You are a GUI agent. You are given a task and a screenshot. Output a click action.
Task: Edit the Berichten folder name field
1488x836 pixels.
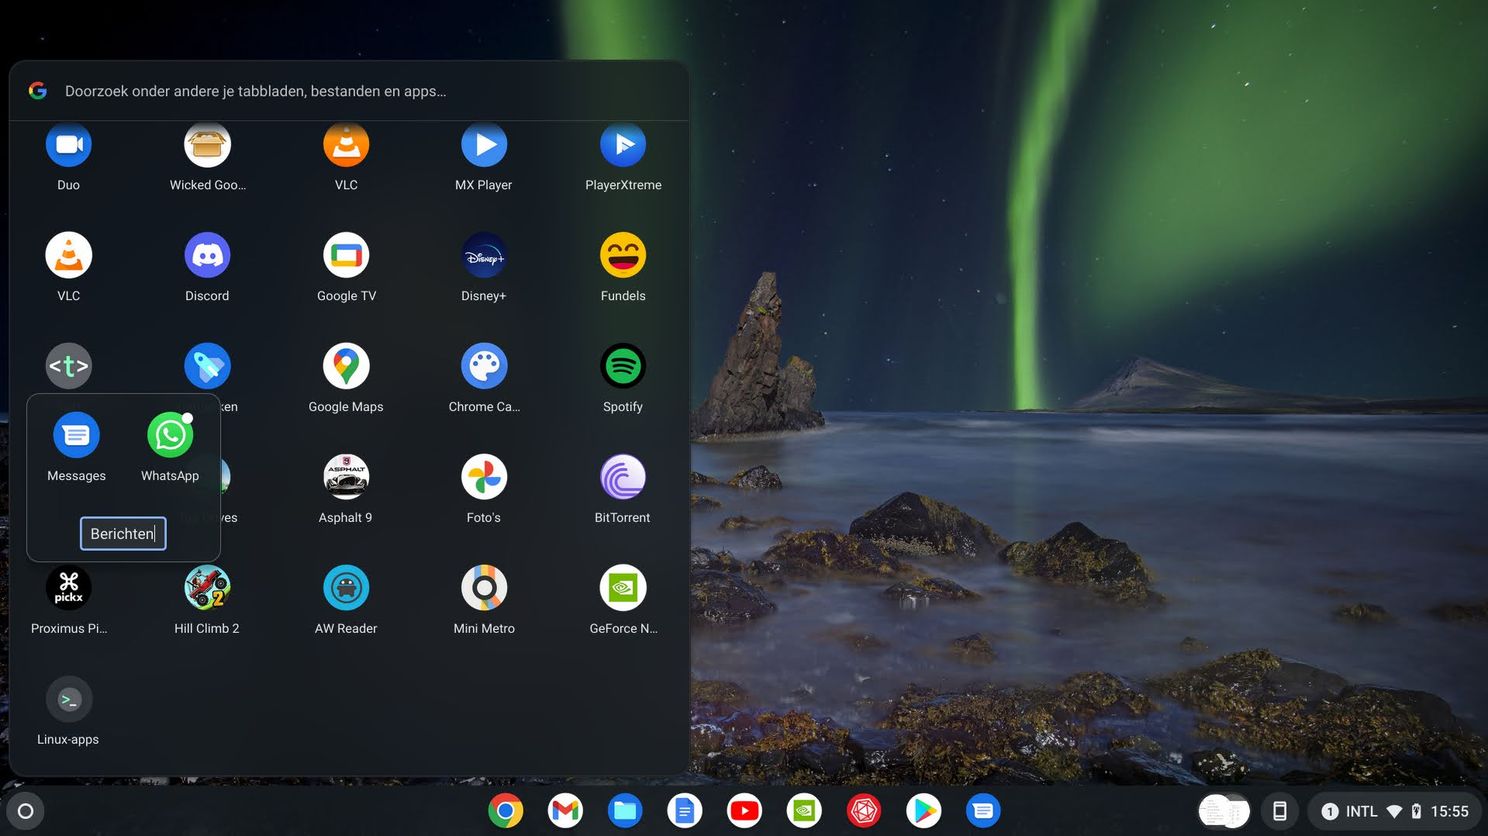(123, 533)
